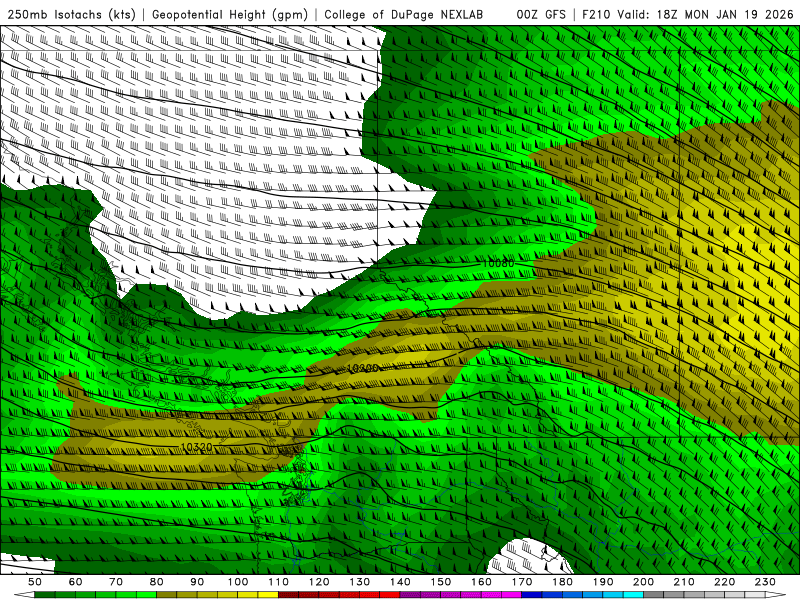800x600 pixels.
Task: Click the 110 tick label on the color scale
Action: pos(278,582)
